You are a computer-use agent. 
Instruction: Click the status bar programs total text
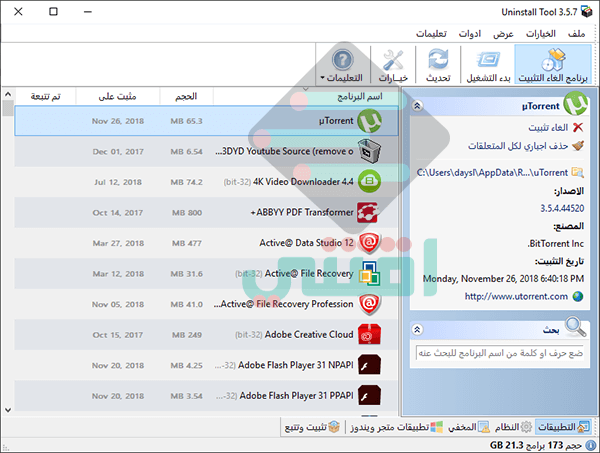(x=536, y=445)
